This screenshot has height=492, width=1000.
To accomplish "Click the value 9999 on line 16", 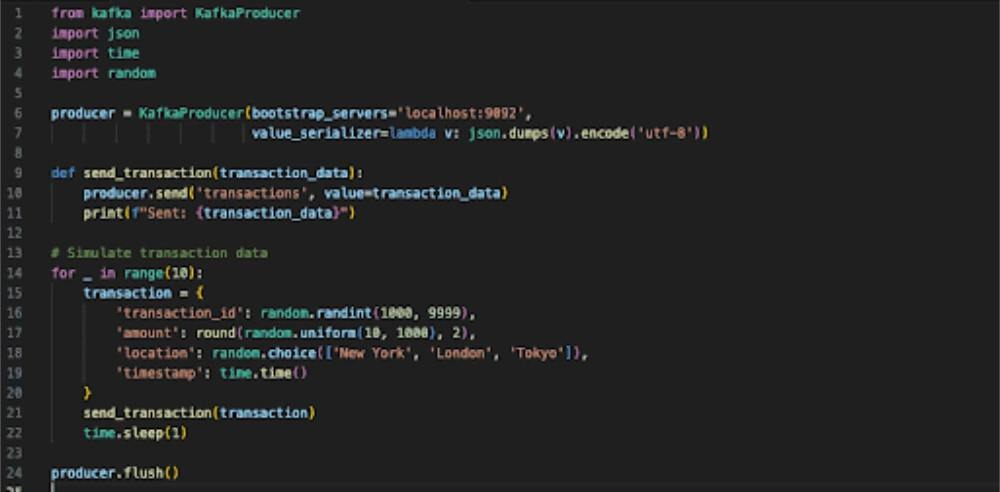I will [x=445, y=313].
